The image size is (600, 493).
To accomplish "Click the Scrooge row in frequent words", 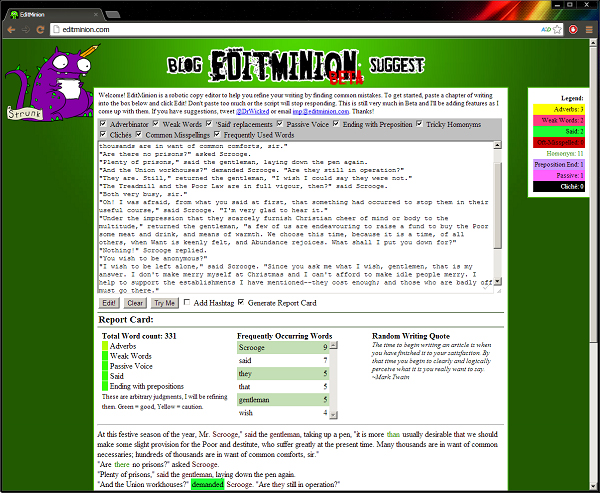I will coord(283,348).
